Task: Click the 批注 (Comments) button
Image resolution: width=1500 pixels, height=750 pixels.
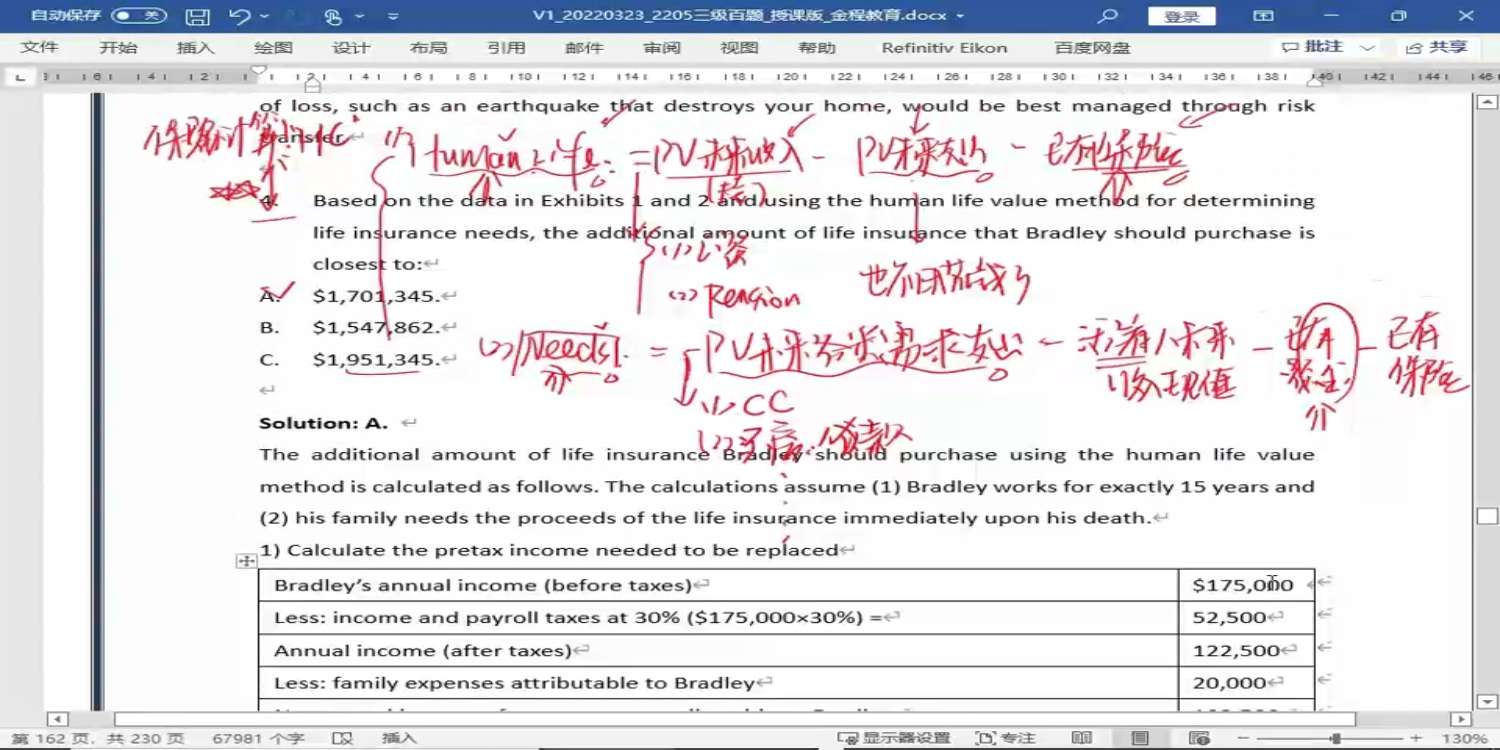Action: pyautogui.click(x=1313, y=47)
